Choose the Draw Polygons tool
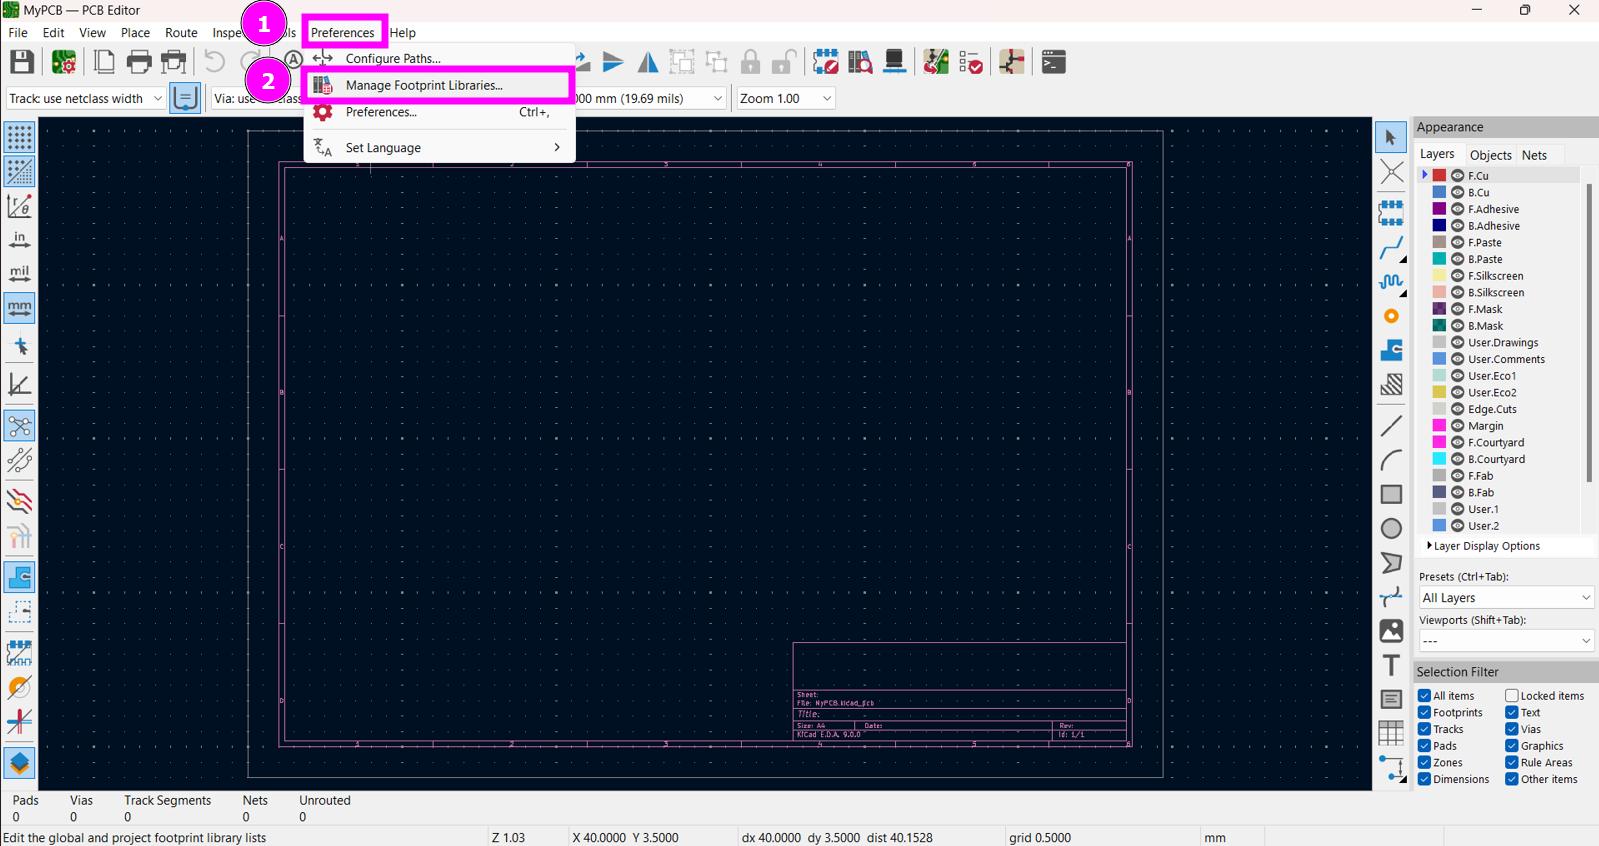This screenshot has width=1599, height=846. pos(1391,563)
